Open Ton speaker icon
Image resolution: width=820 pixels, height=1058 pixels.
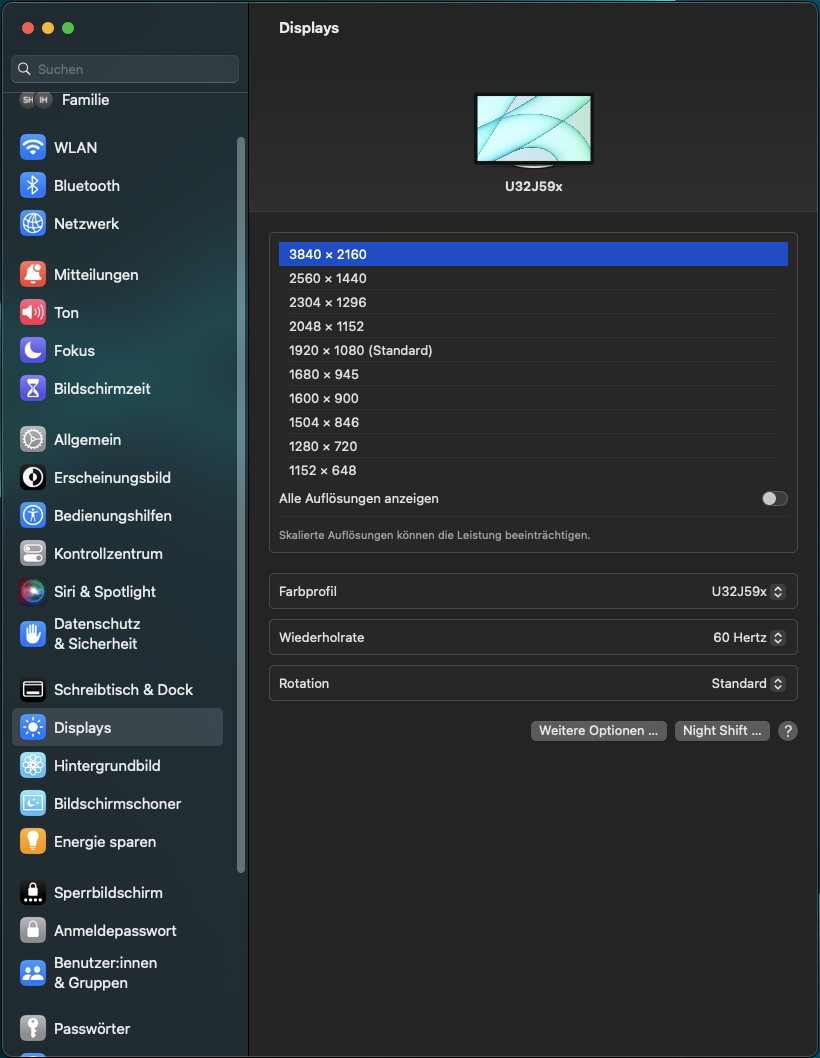(32, 312)
